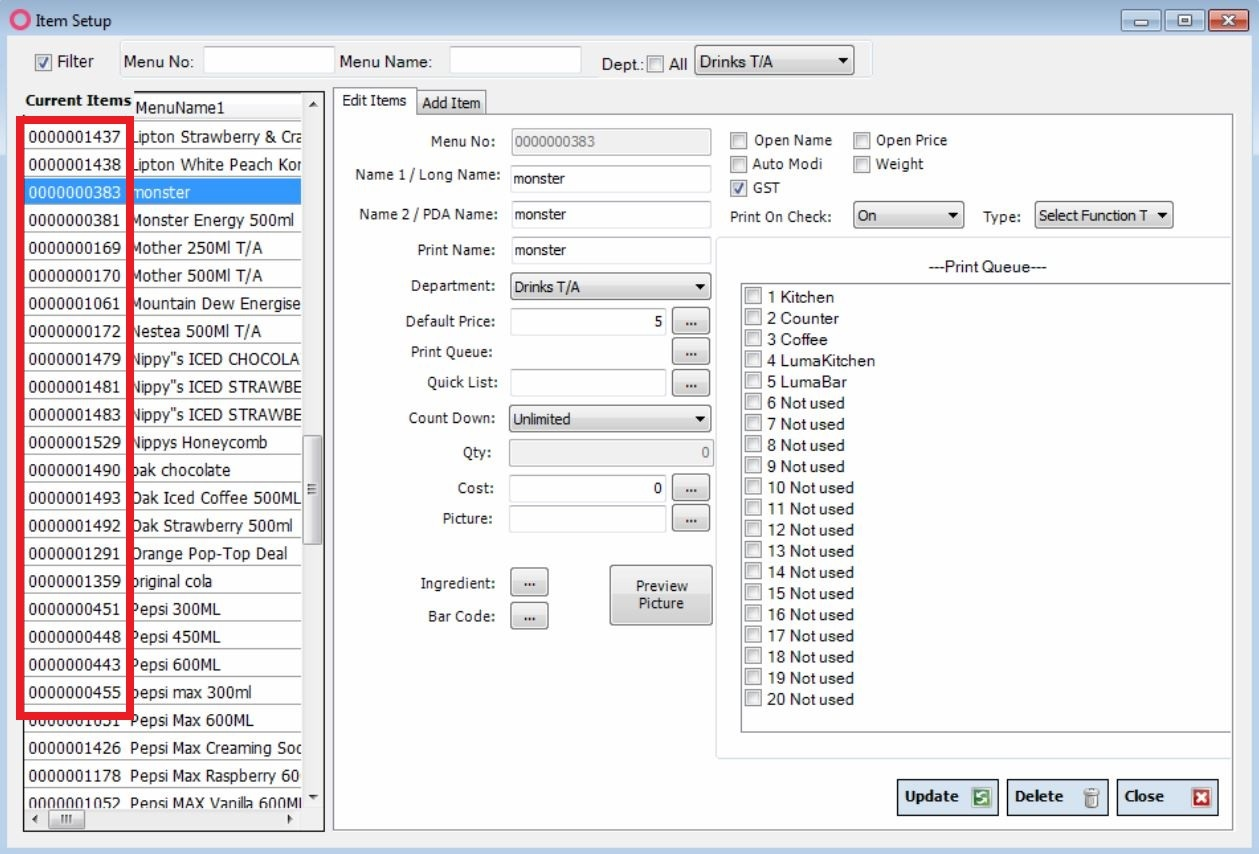Click the green Update button
This screenshot has height=854, width=1259.
[947, 797]
